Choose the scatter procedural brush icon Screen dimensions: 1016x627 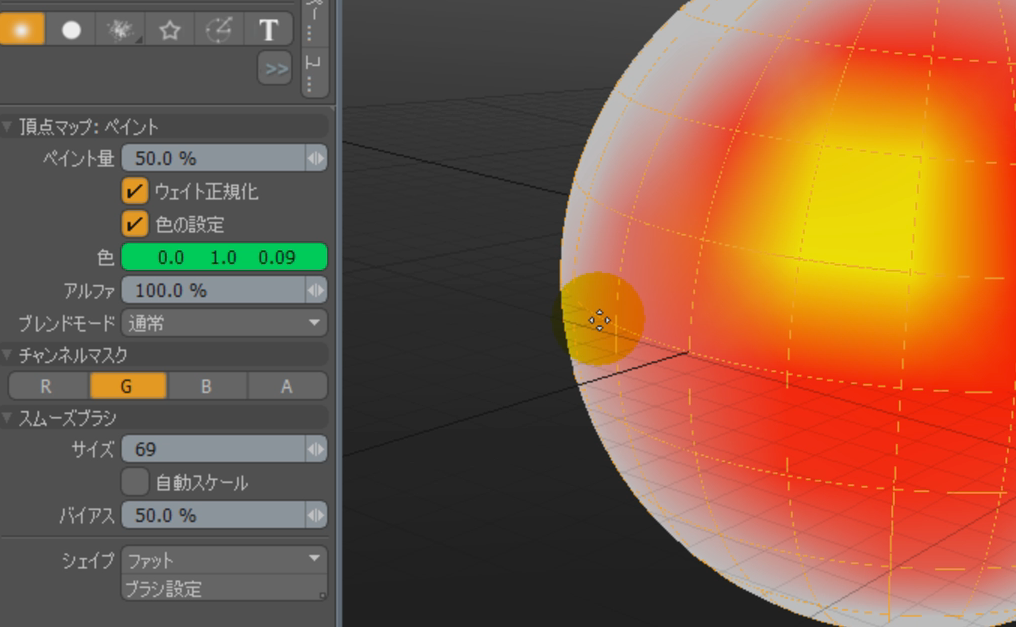[x=120, y=30]
